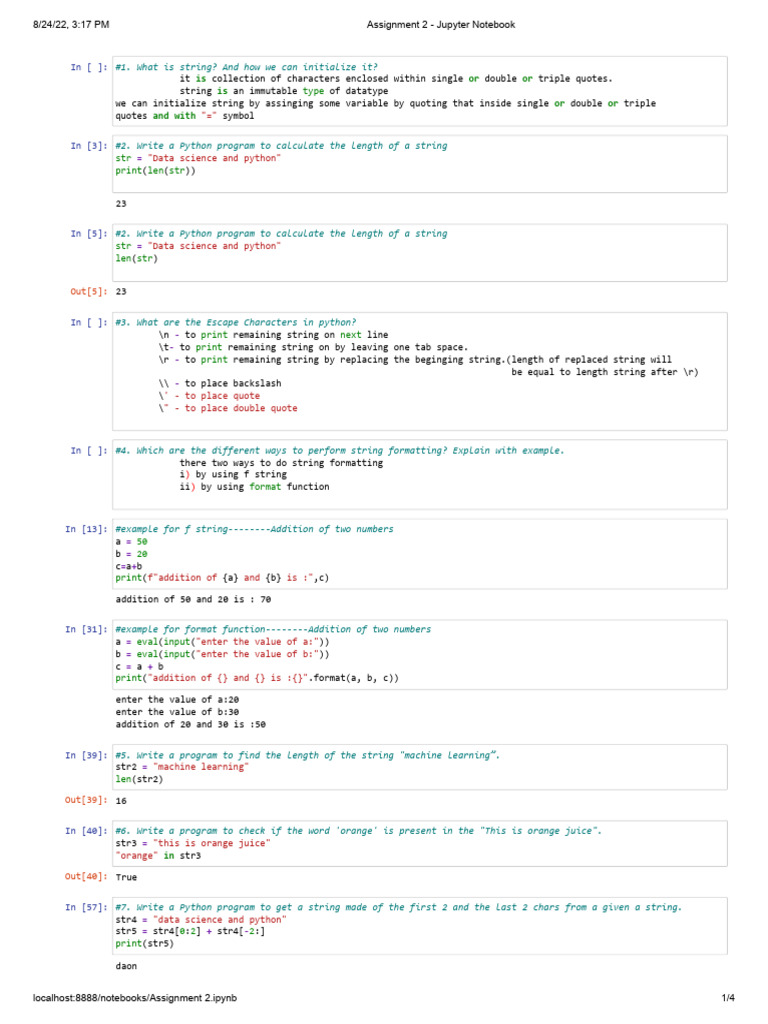Viewport: 768px width, 1024px height.
Task: Click the line 'print(f"addition of {a} and {b} is :",c)'
Action: tap(222, 578)
